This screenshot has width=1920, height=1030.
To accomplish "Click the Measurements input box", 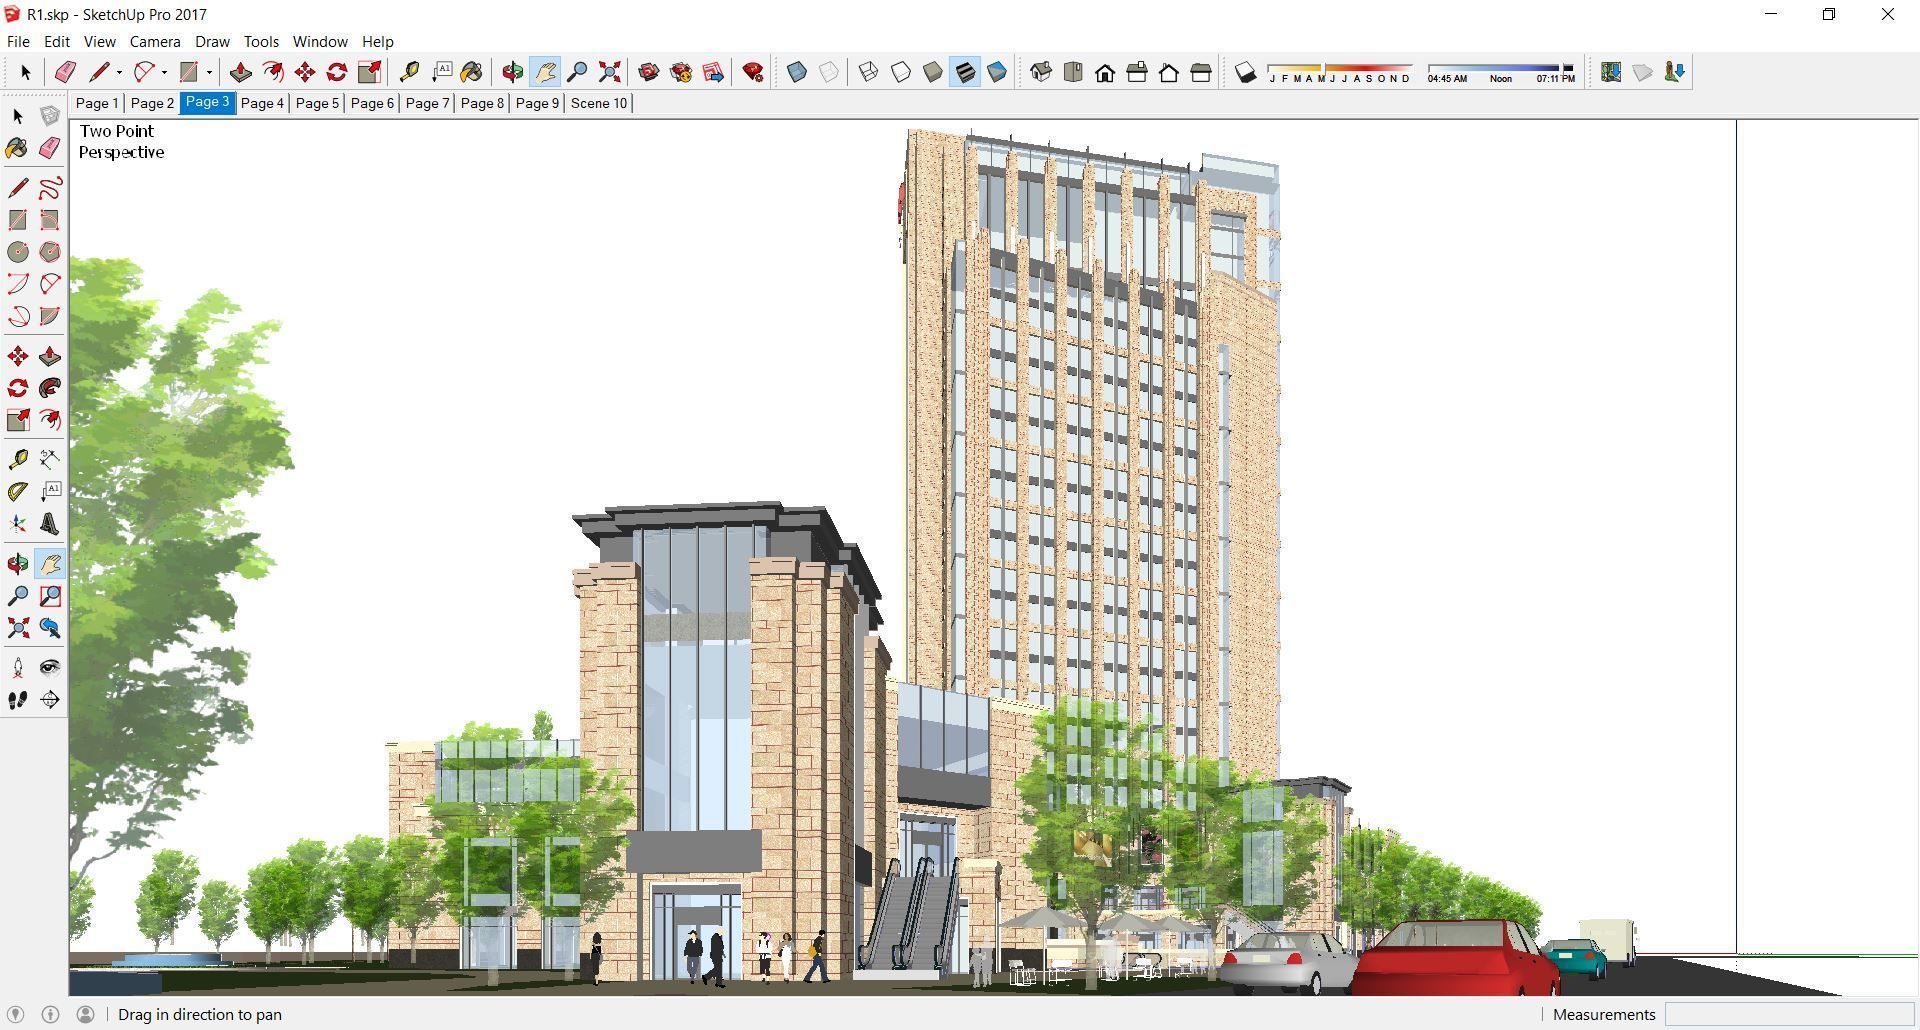I will click(x=1788, y=1014).
